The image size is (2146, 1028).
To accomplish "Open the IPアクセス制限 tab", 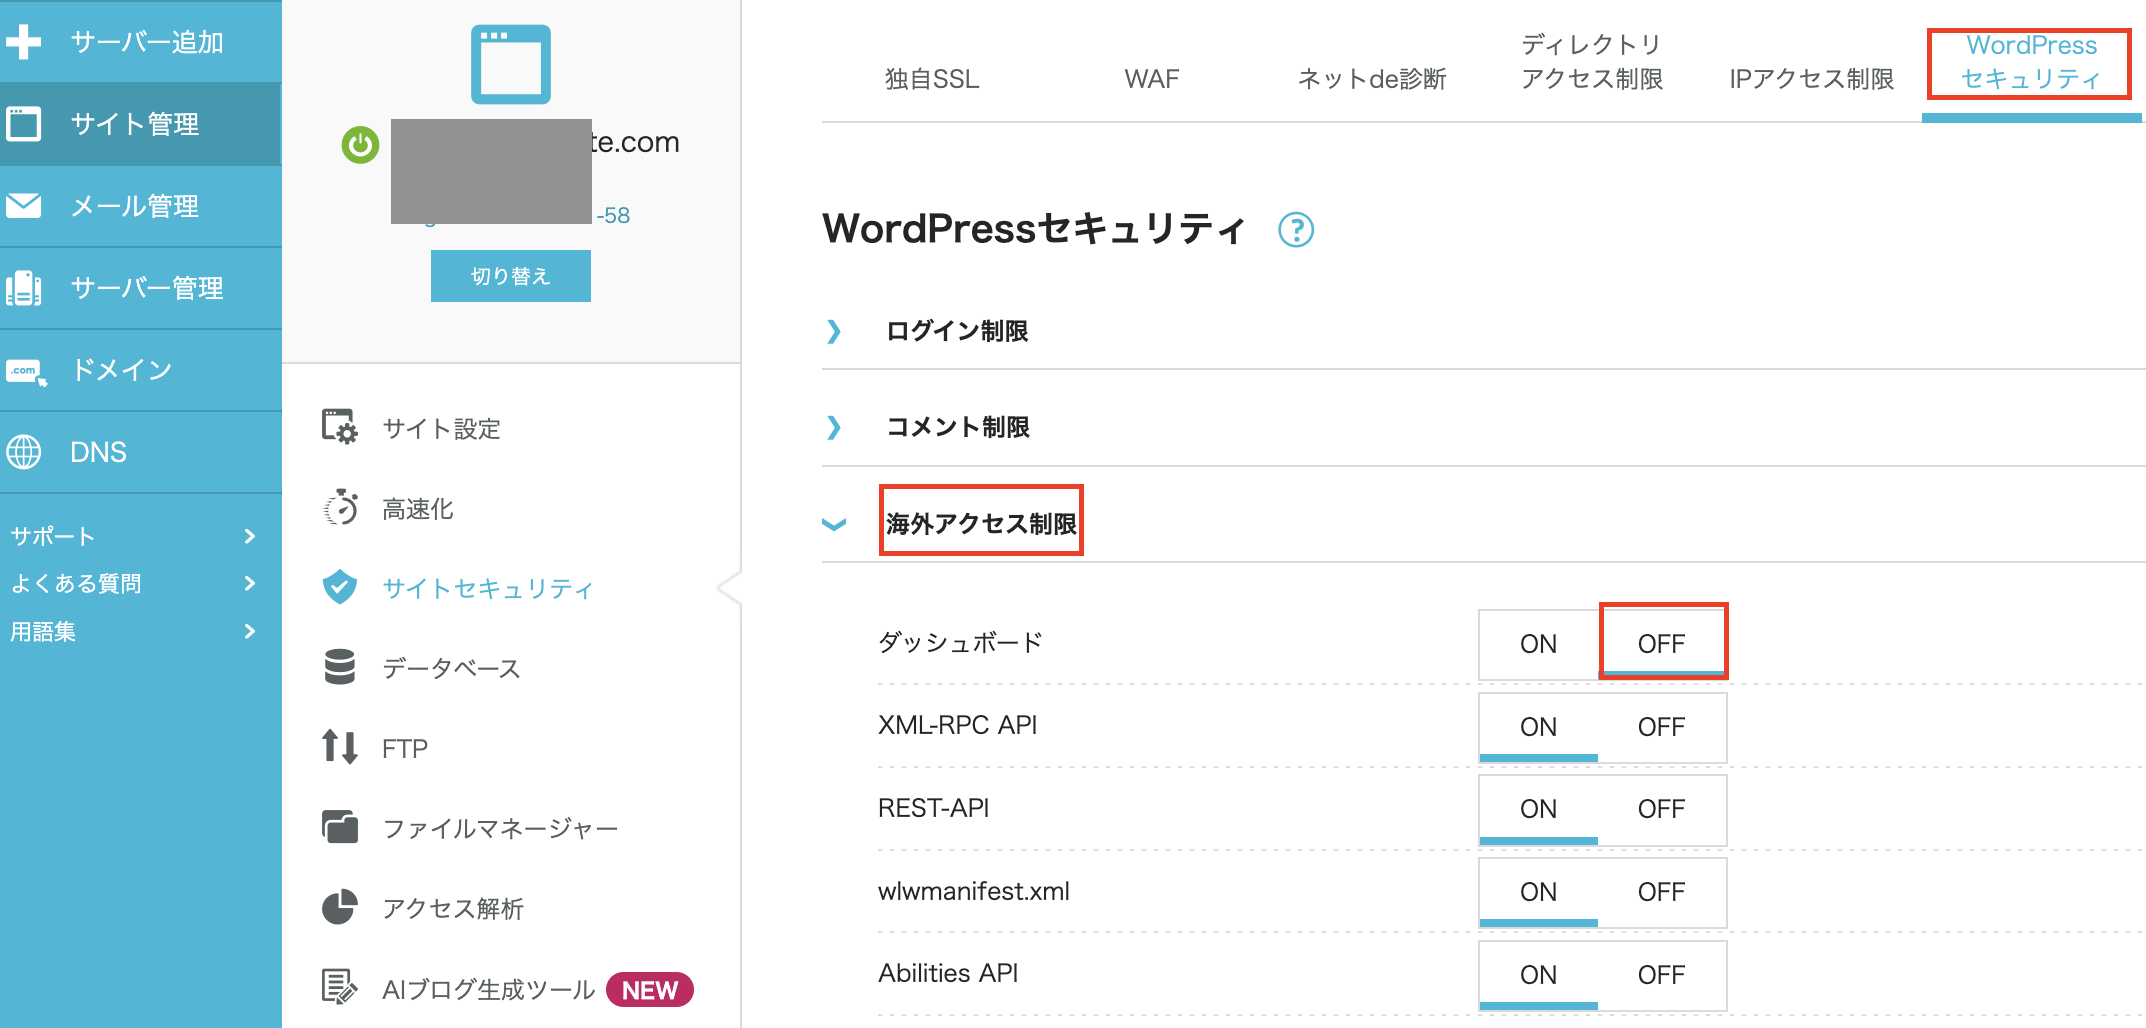I will click(1812, 79).
